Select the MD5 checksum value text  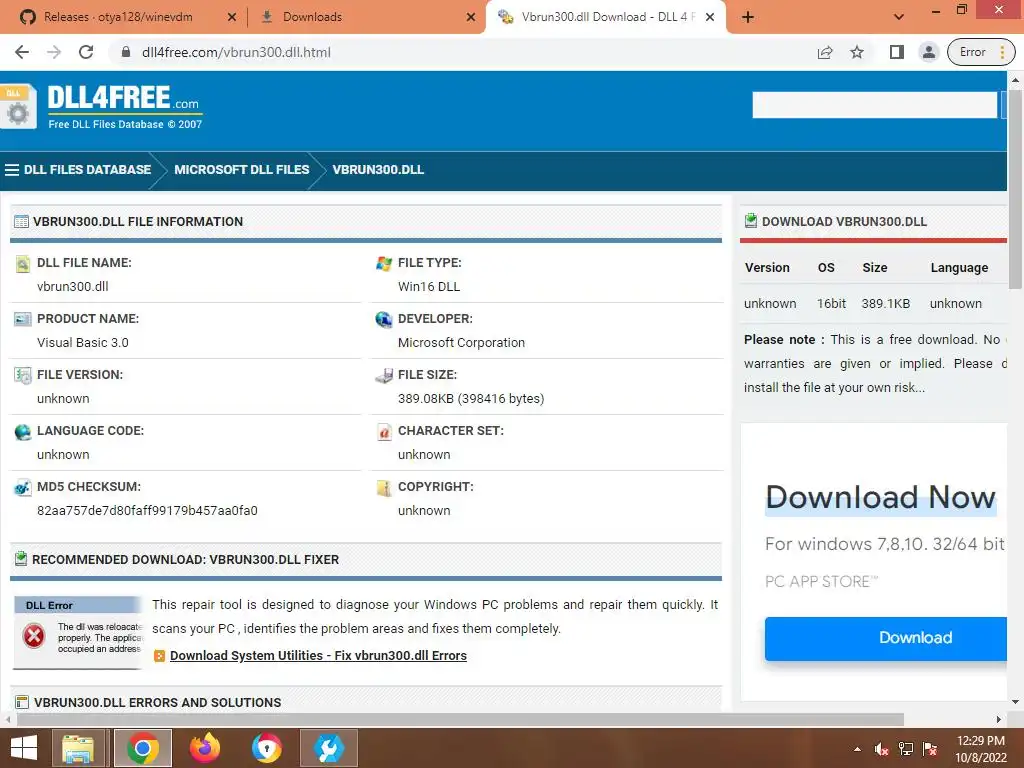click(147, 511)
